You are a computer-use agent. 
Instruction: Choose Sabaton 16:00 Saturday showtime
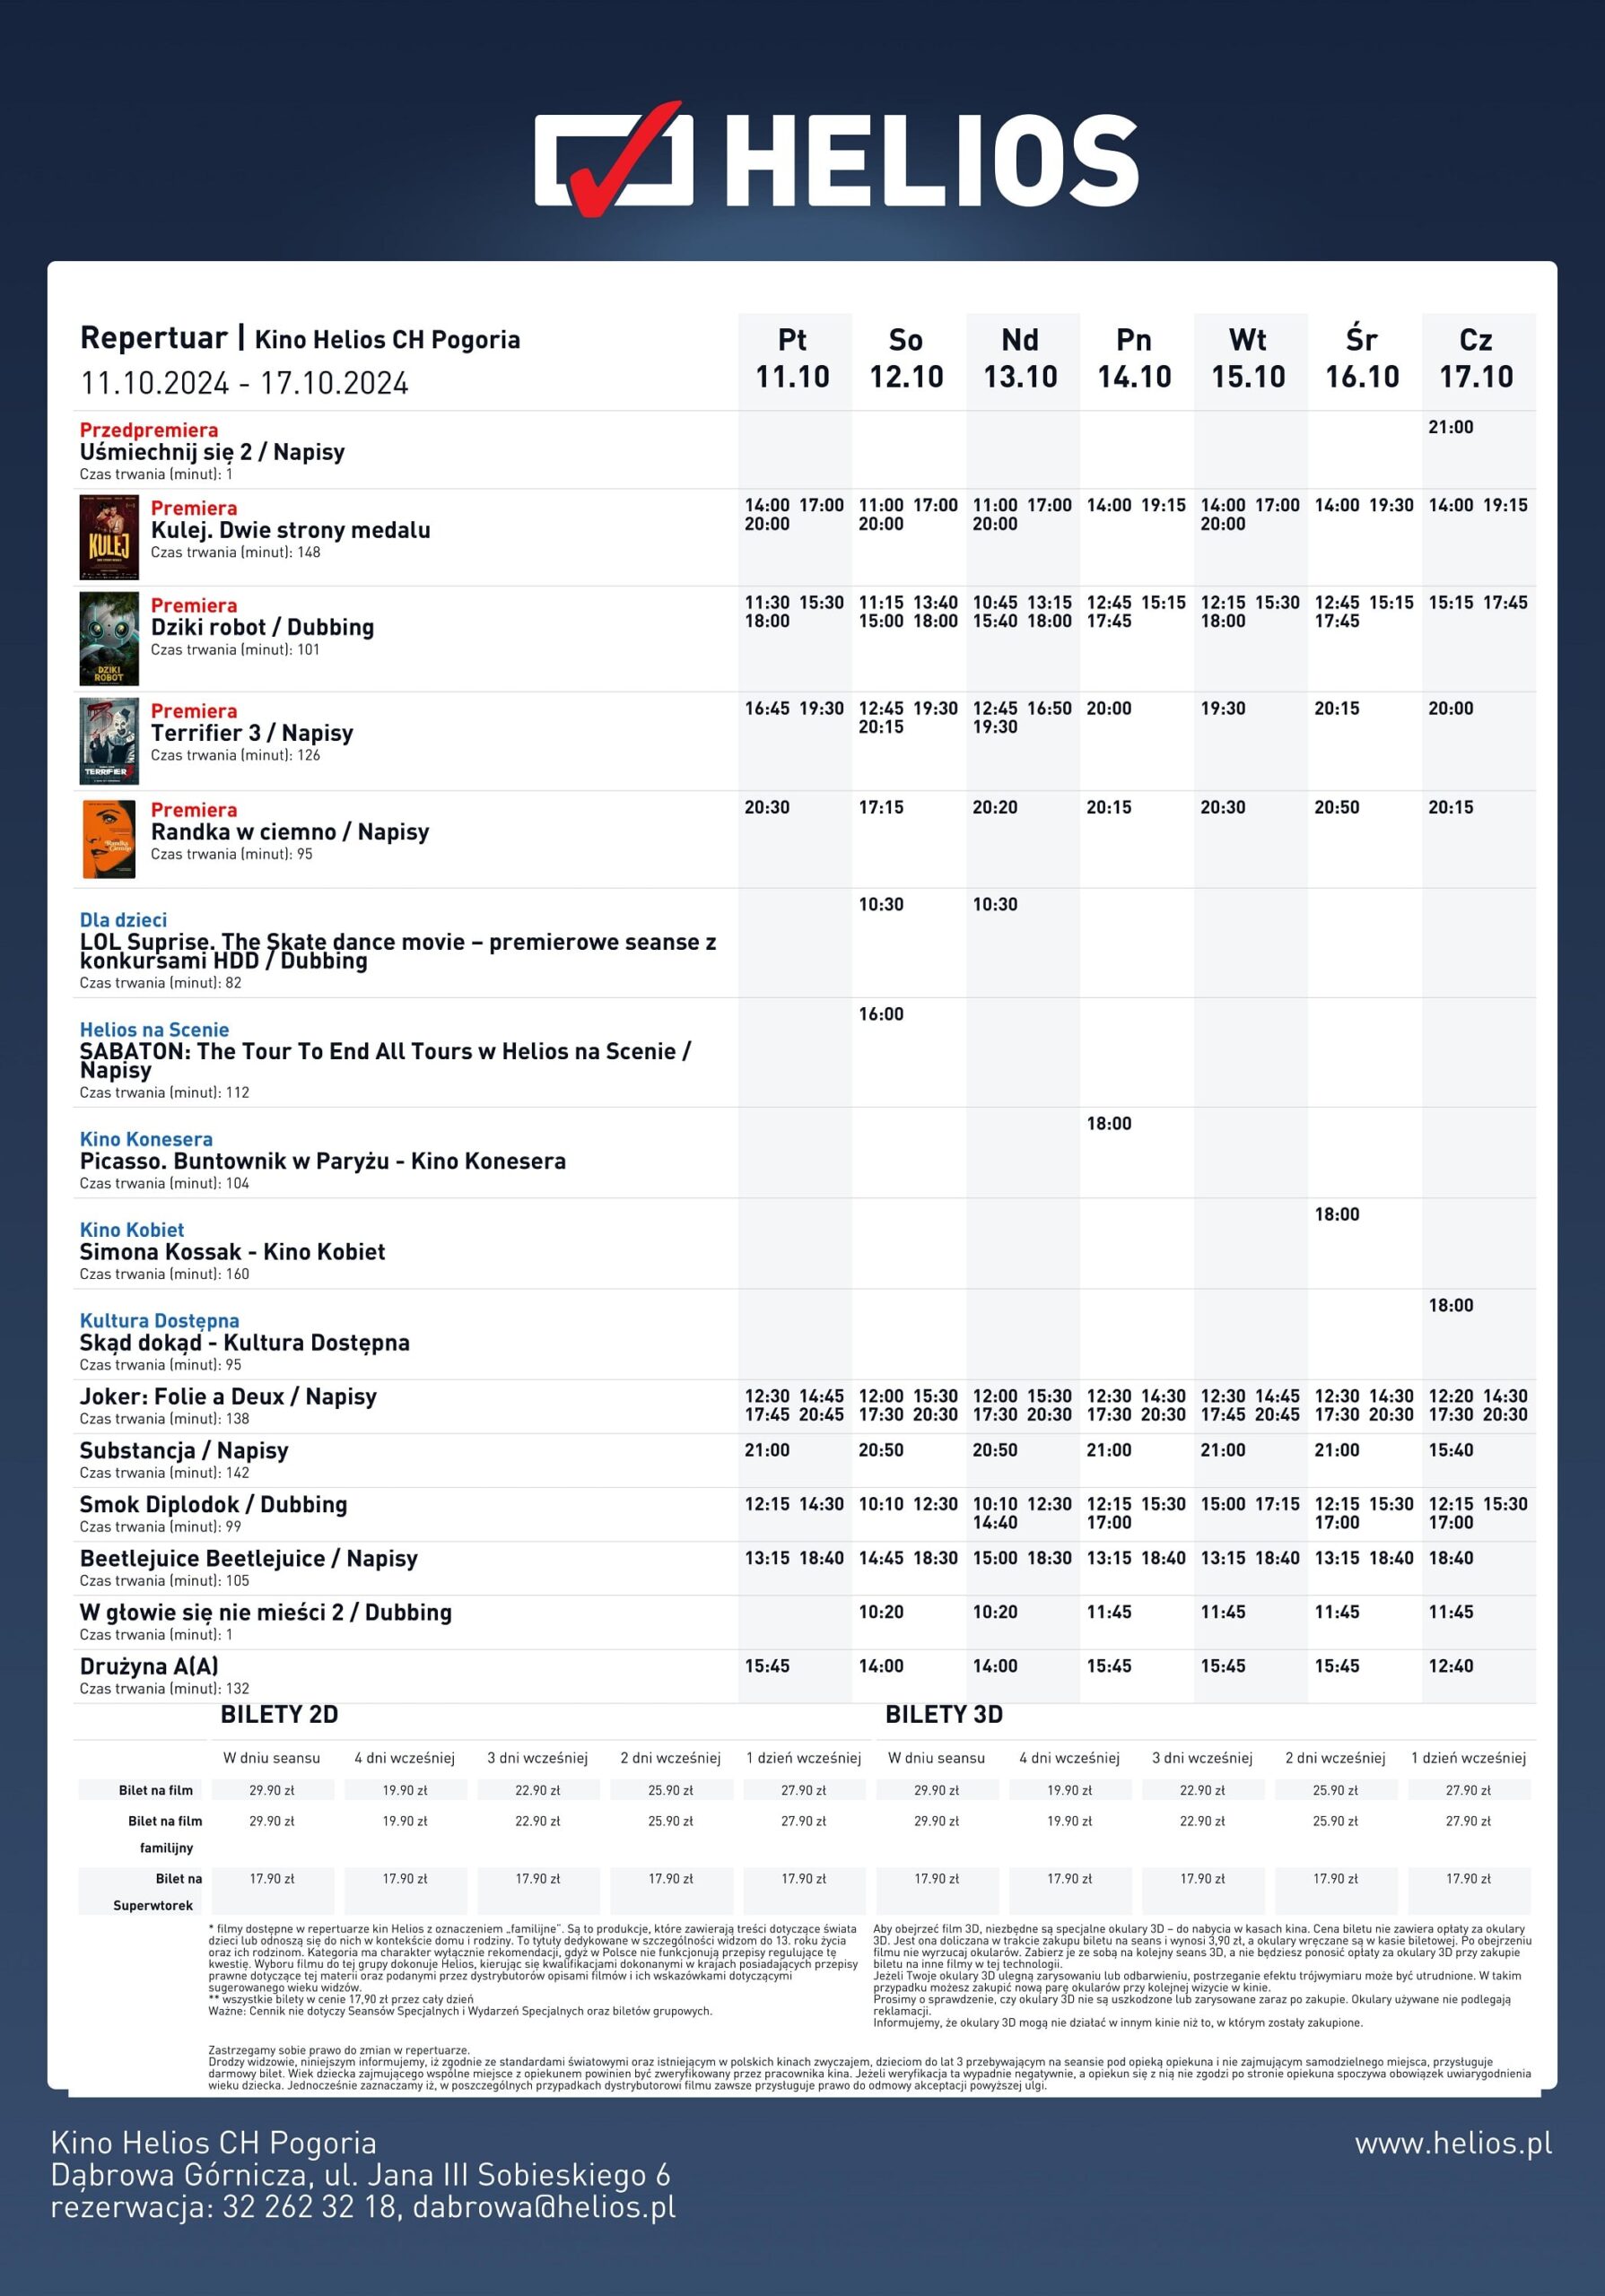click(x=881, y=1014)
